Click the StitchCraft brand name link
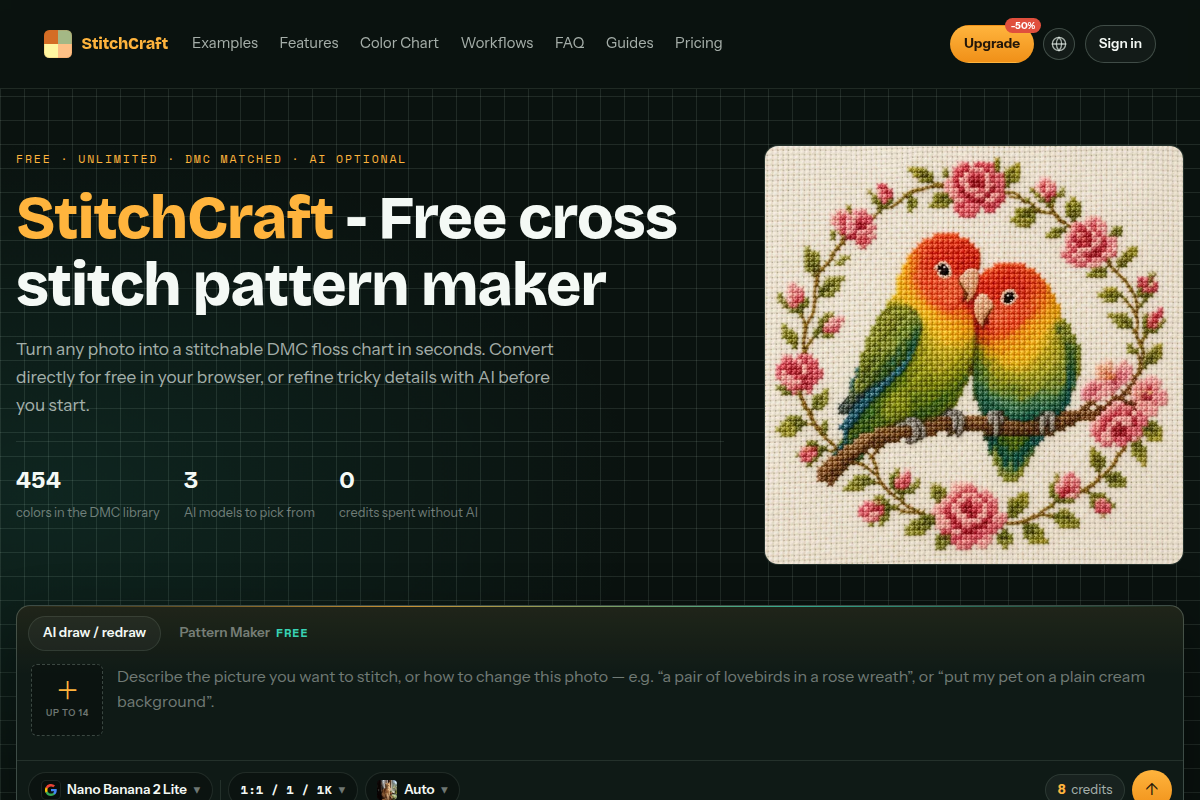1200x800 pixels. point(125,43)
